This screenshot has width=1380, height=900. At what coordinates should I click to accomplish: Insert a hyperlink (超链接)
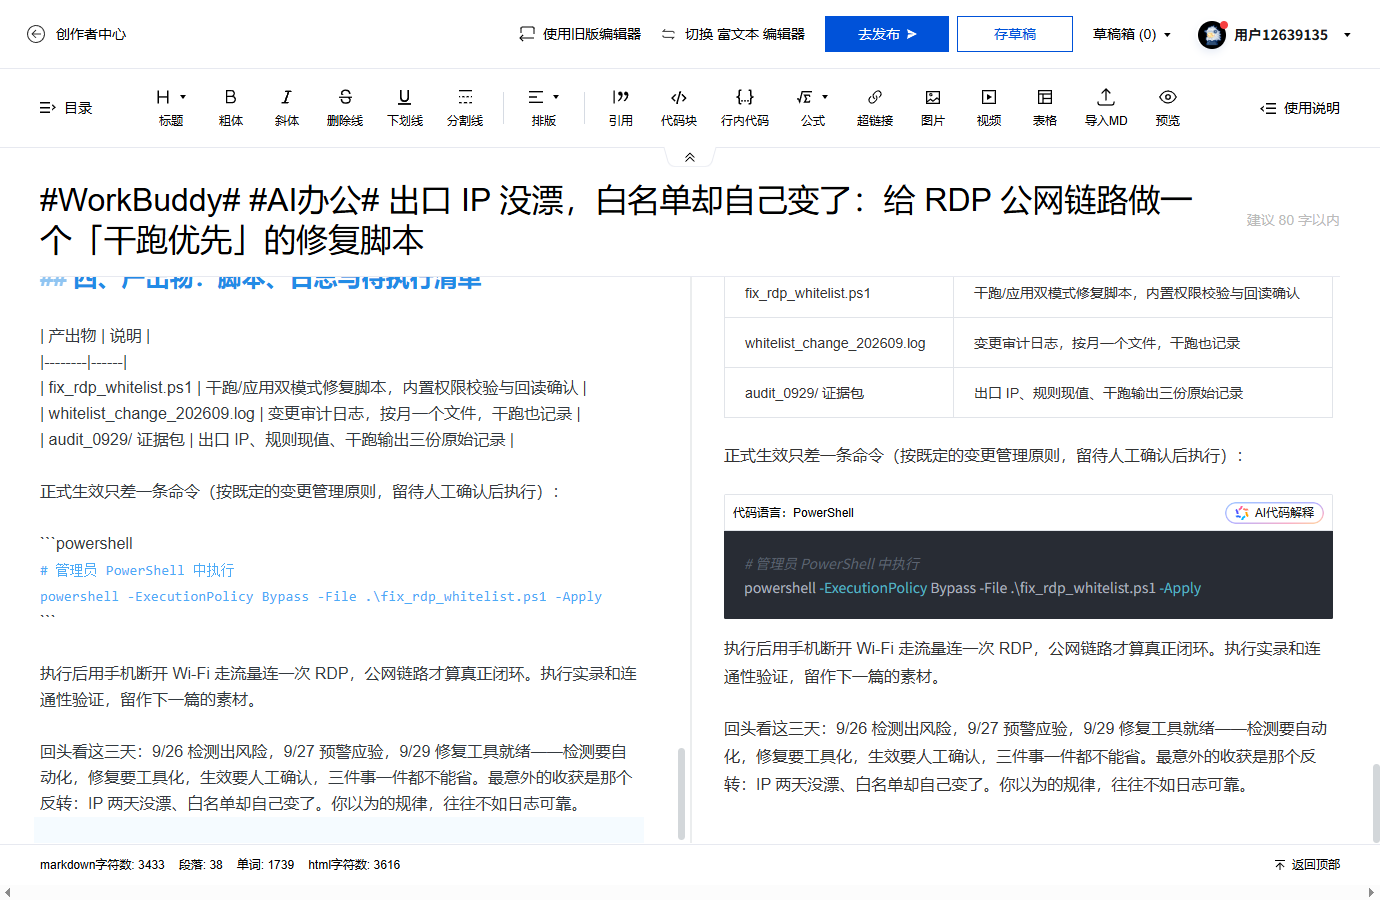875,108
